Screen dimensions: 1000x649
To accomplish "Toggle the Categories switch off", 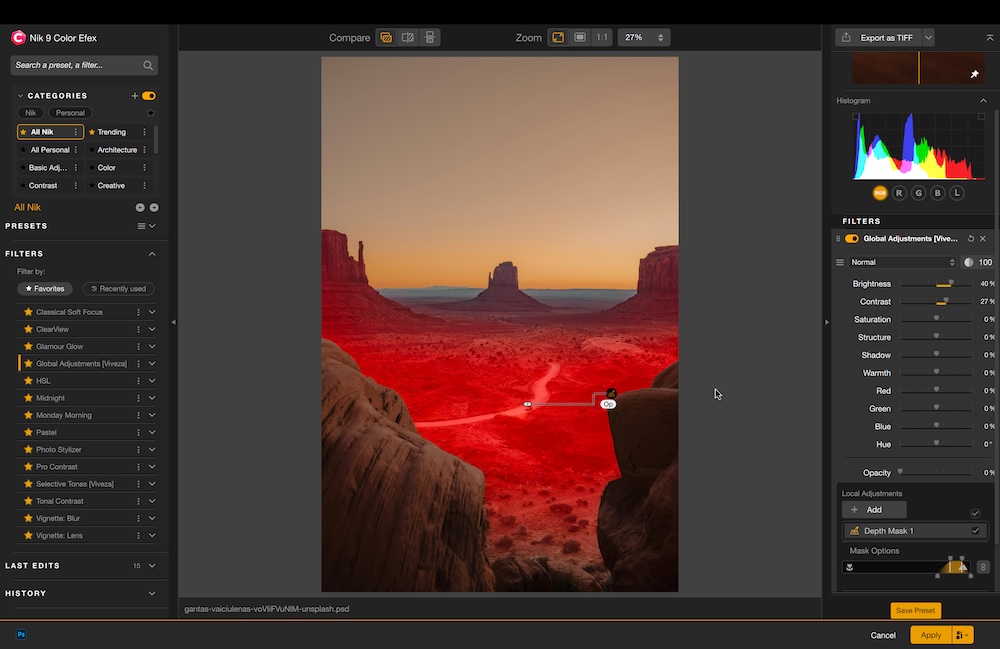I will (x=149, y=96).
